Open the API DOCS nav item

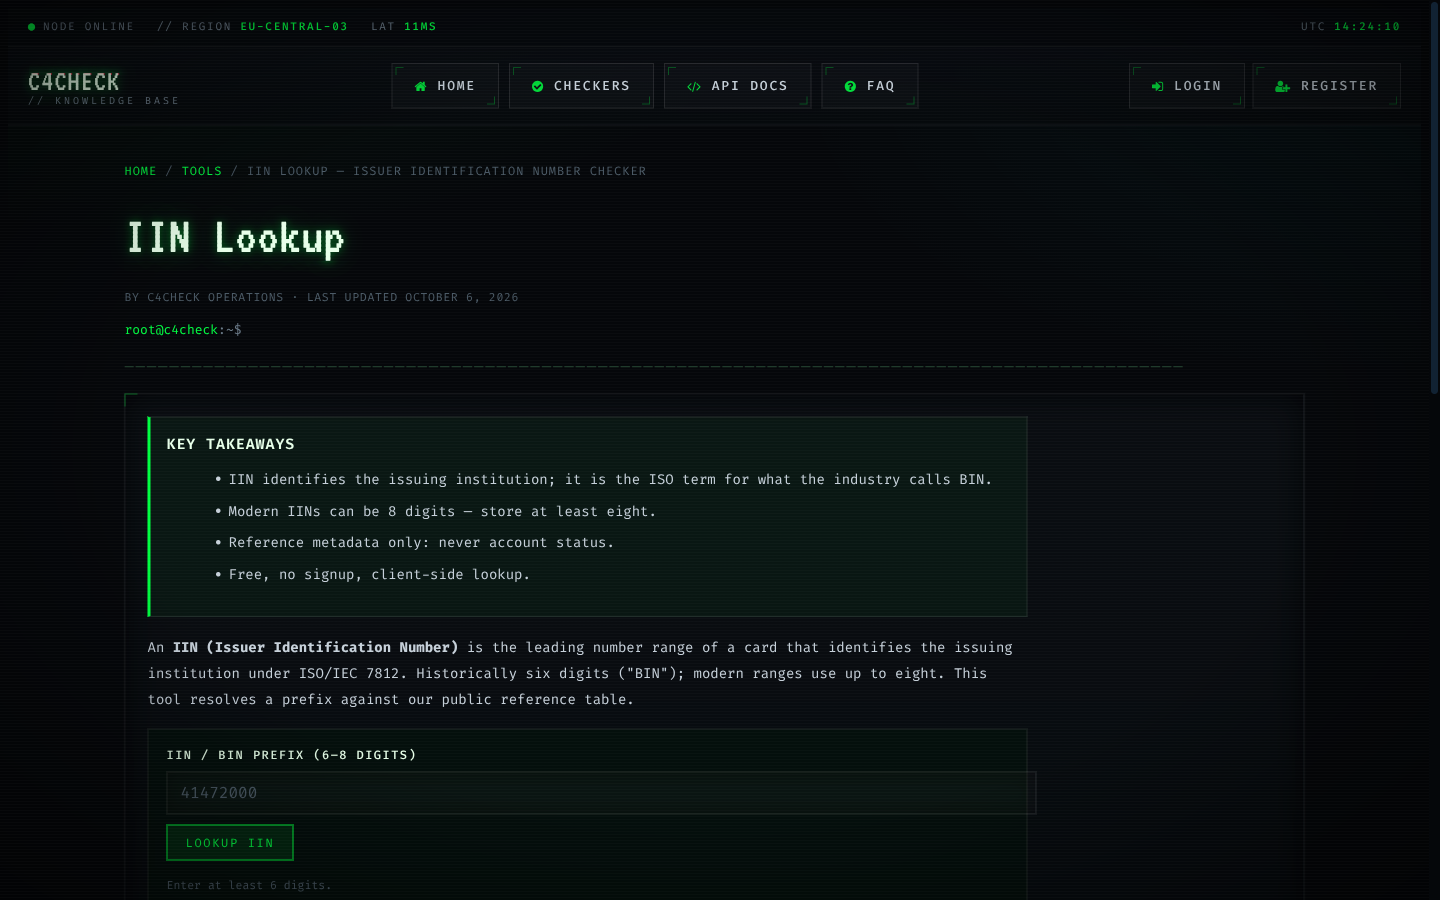[x=738, y=86]
